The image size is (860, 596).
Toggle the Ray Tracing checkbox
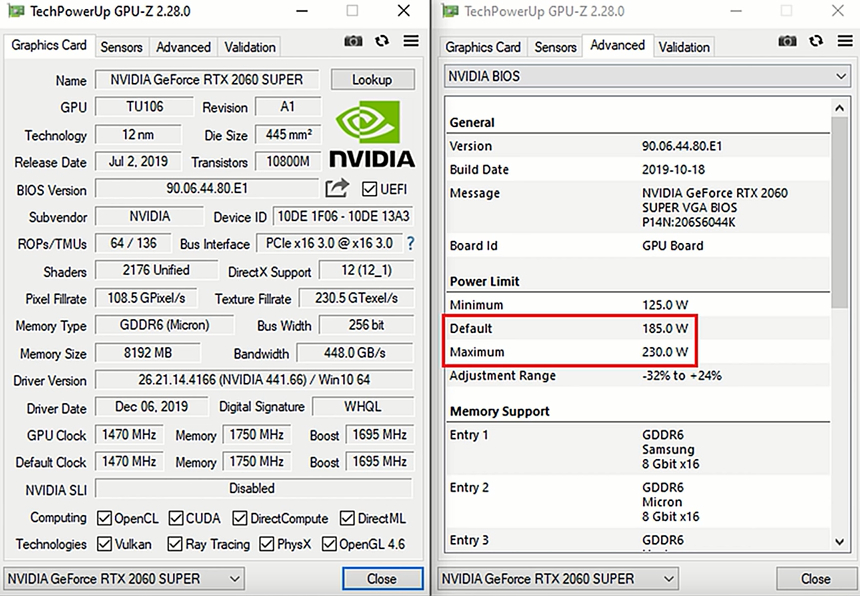175,544
